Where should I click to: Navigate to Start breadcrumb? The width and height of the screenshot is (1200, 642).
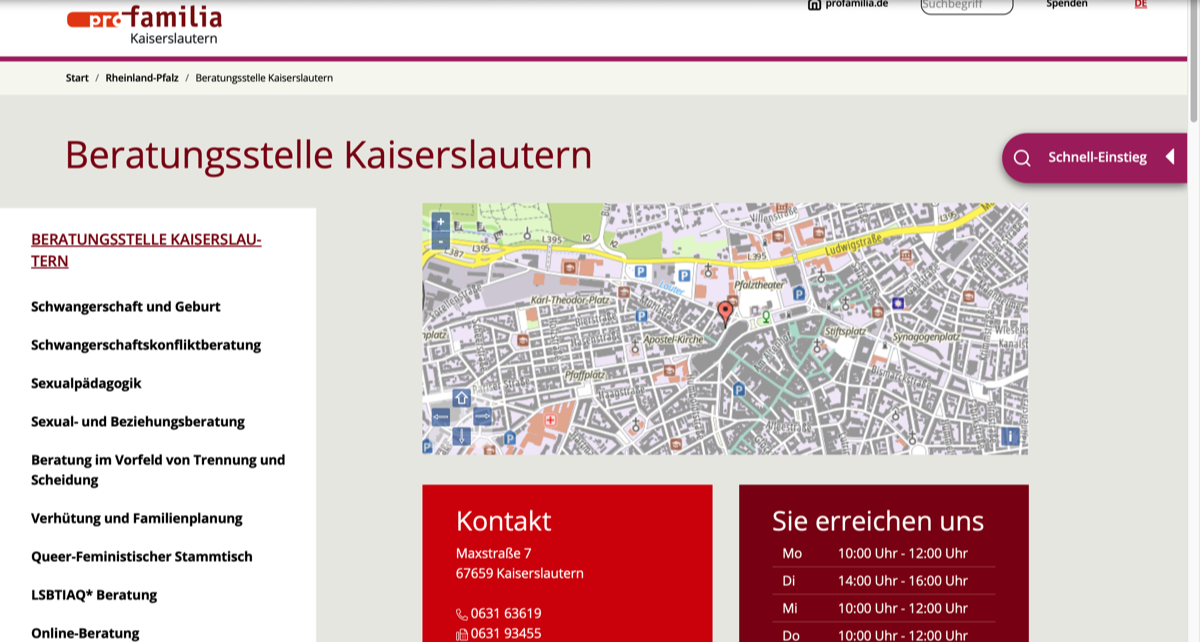click(x=77, y=78)
